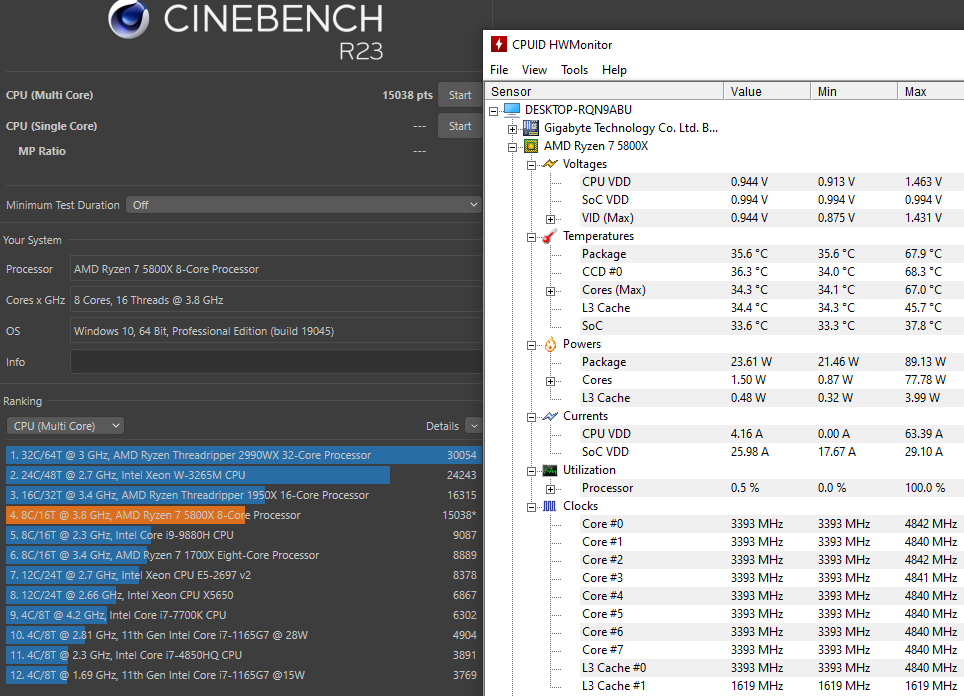Select the i7-1165G7 @ 28W ranking row
Screen dimensions: 964x696
click(x=243, y=635)
